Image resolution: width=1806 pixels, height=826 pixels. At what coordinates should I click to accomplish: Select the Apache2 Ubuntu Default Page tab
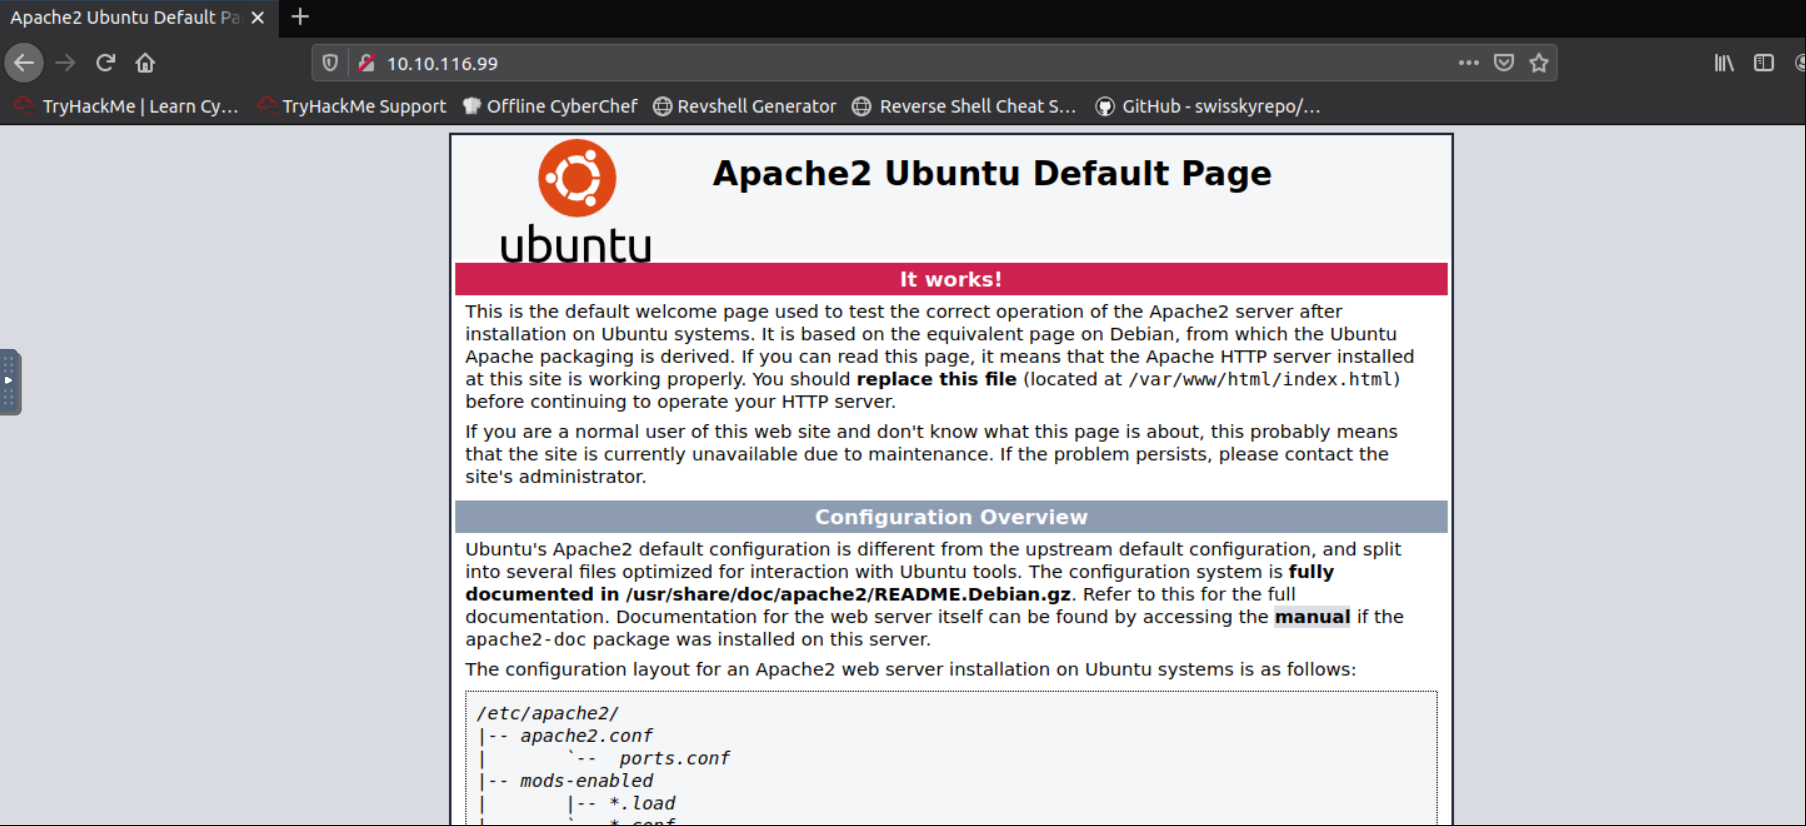tap(138, 18)
